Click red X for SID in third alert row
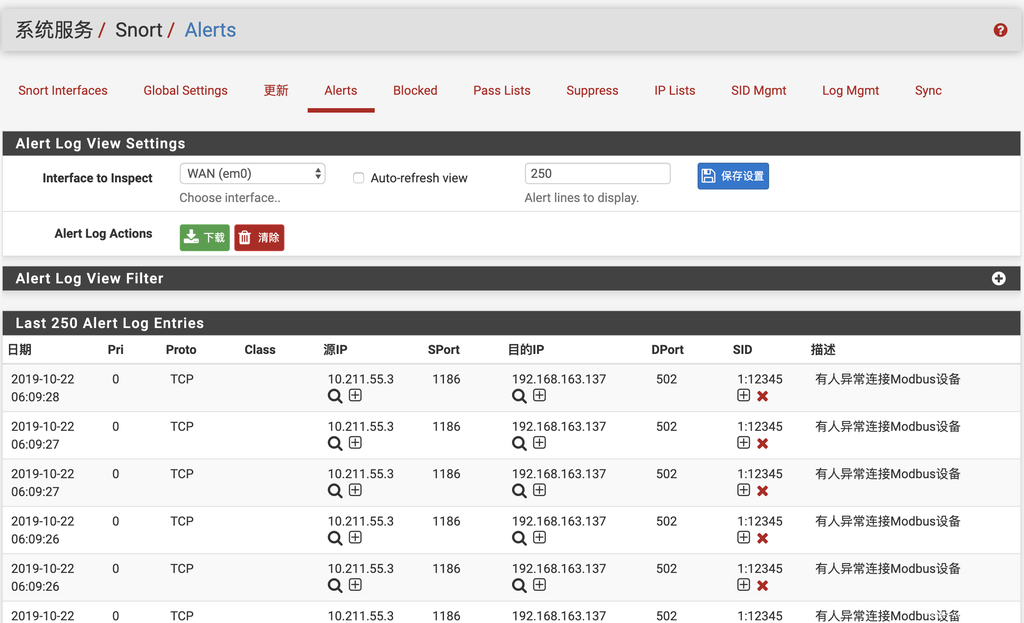This screenshot has height=623, width=1024. pos(763,490)
